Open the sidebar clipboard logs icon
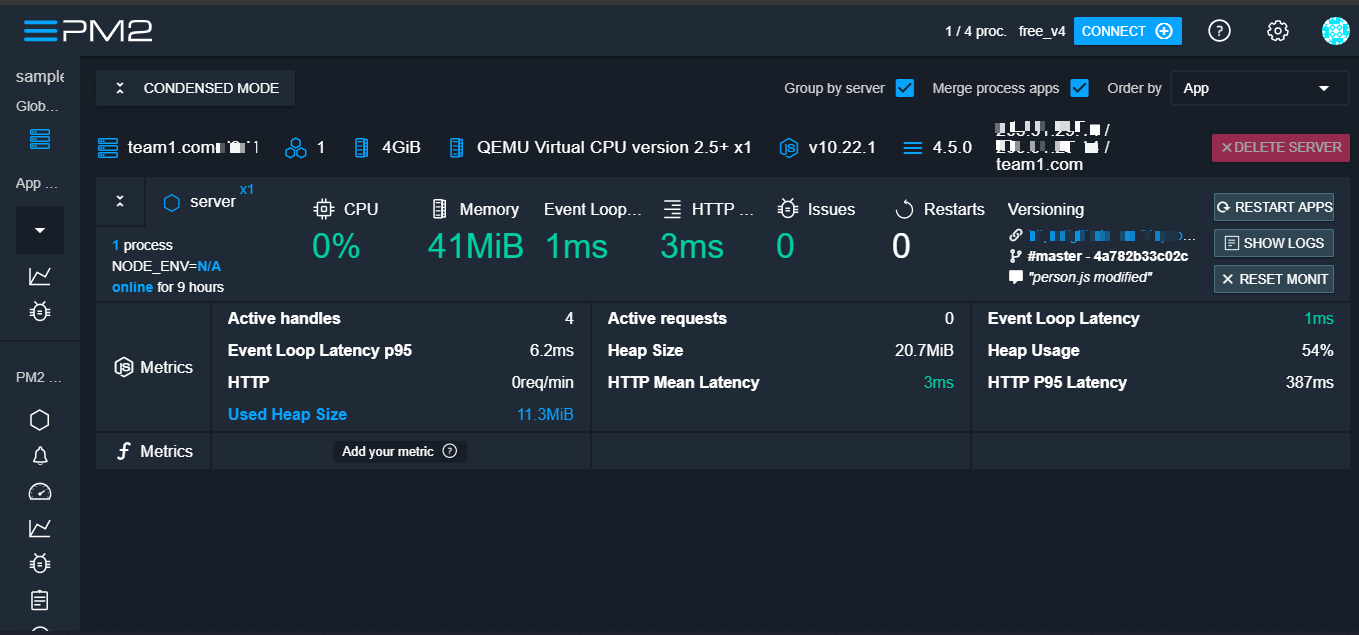1359x635 pixels. click(x=40, y=600)
